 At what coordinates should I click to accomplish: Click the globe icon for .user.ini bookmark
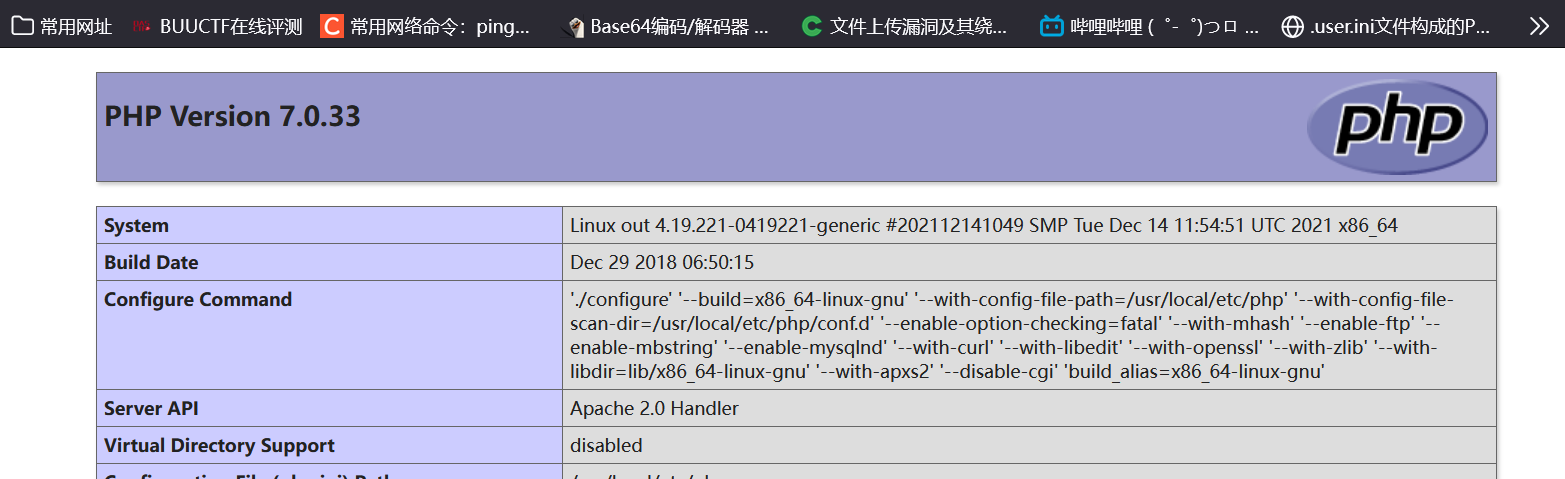point(1292,26)
